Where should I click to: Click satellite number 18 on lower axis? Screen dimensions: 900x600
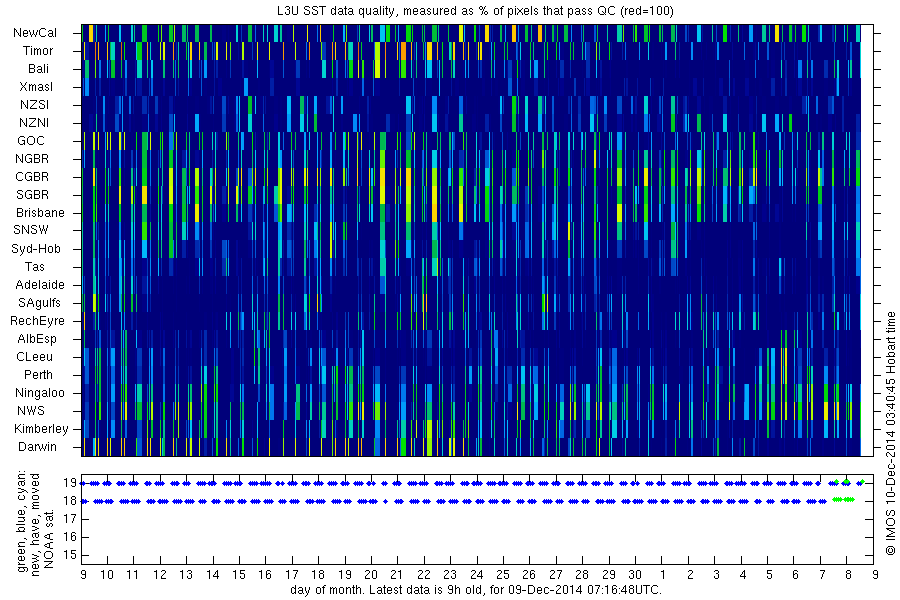point(70,501)
